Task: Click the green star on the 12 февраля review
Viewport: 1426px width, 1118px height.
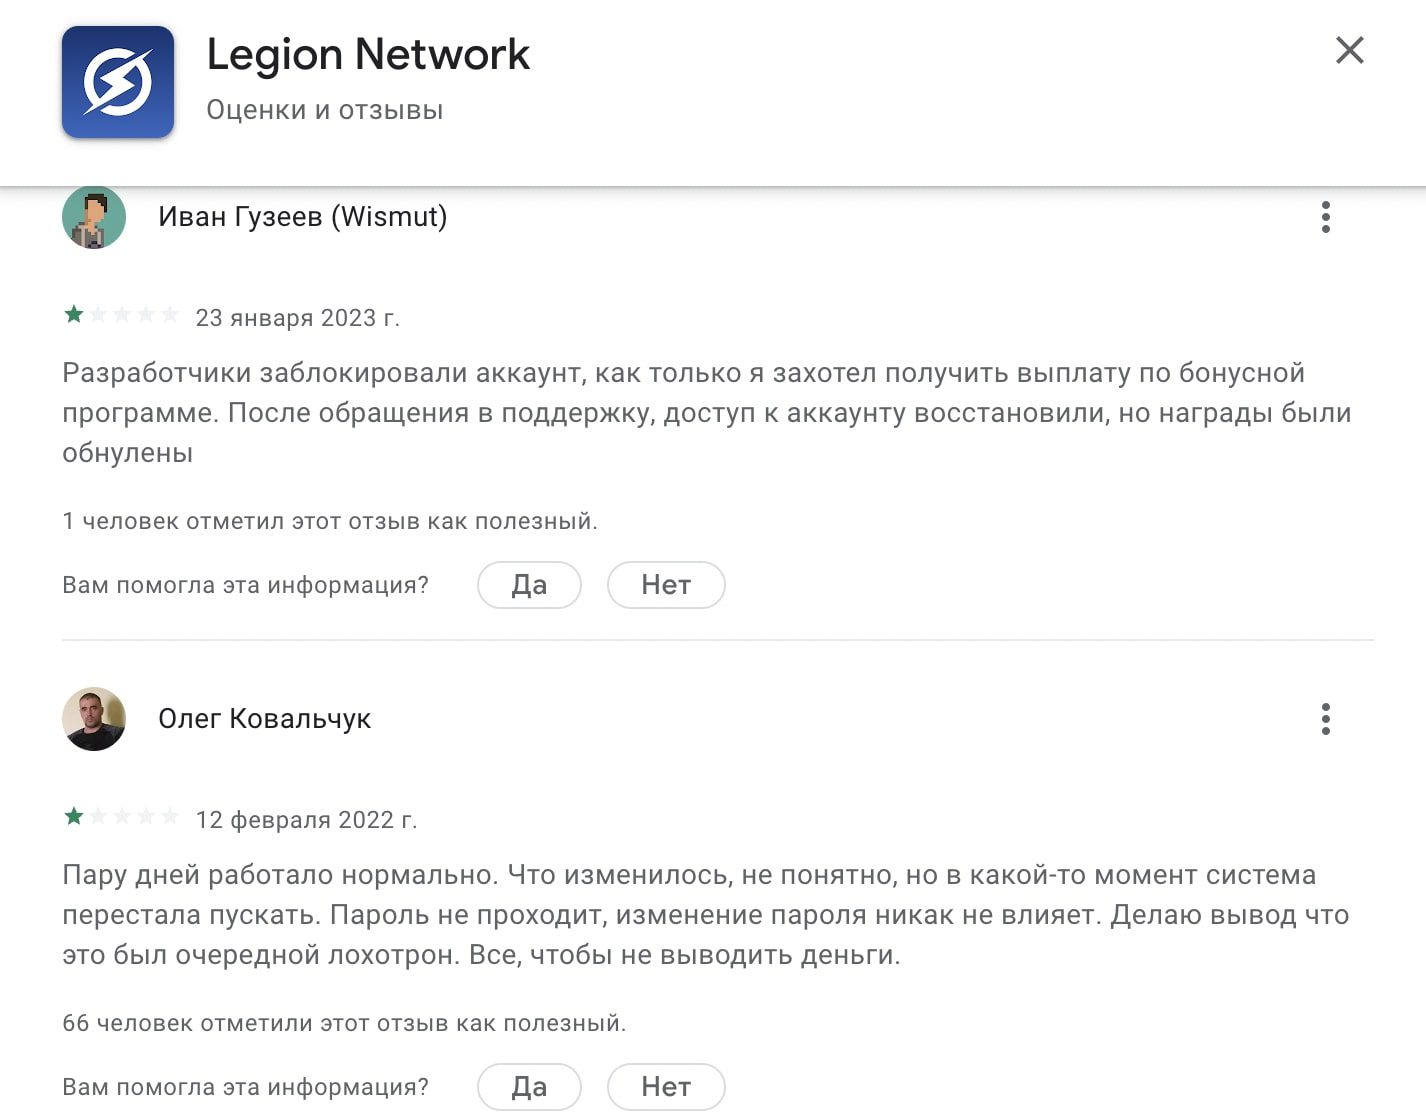Action: [x=74, y=817]
